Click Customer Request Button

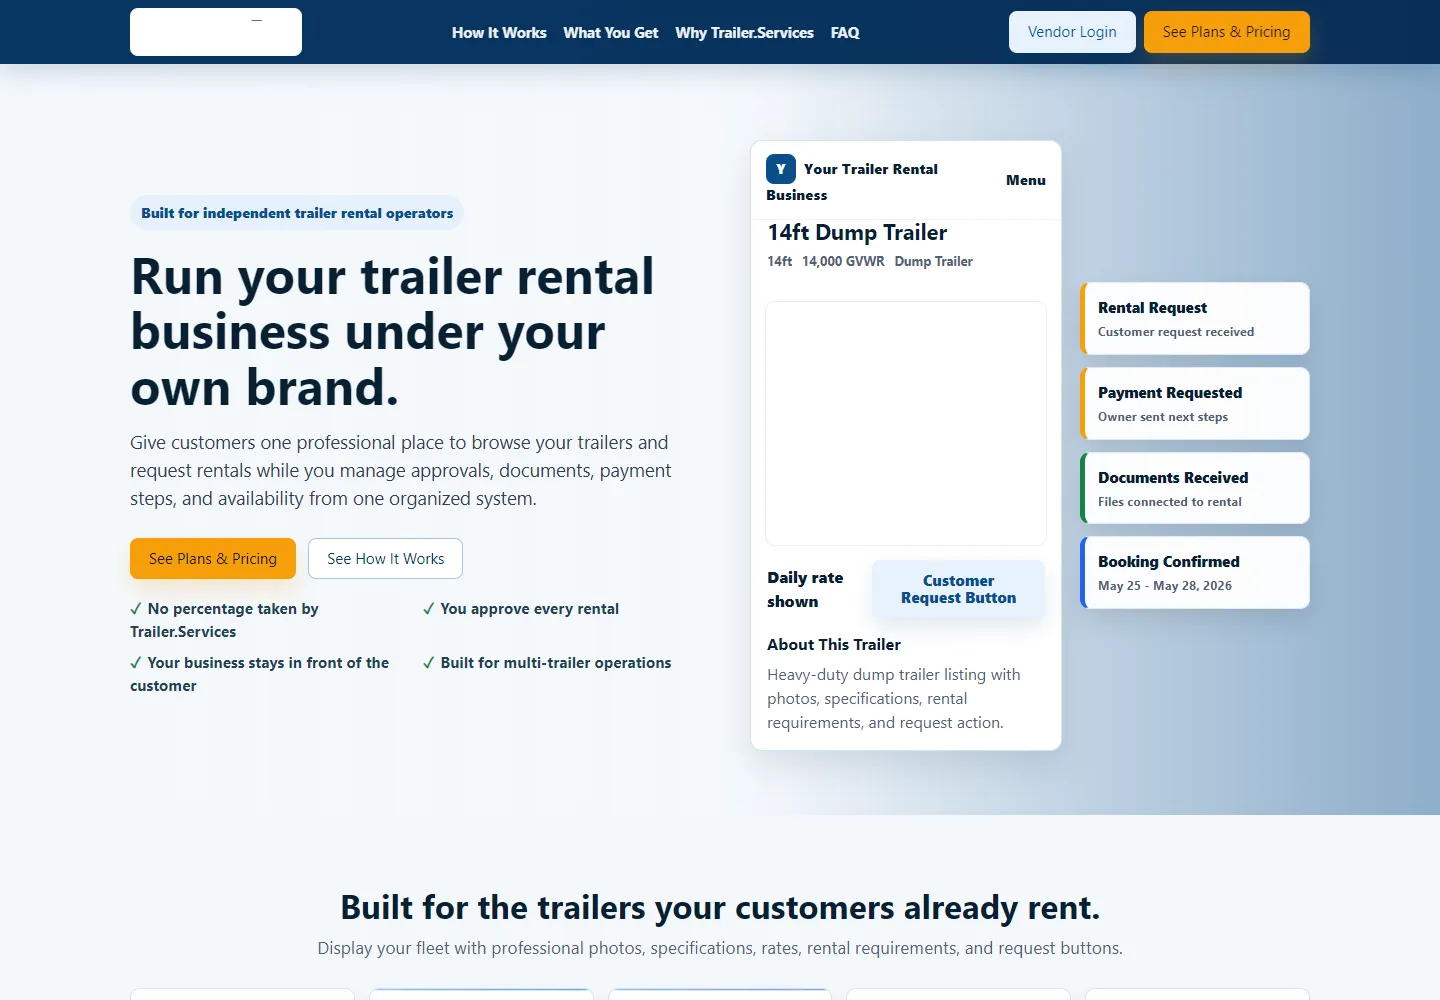pos(958,589)
